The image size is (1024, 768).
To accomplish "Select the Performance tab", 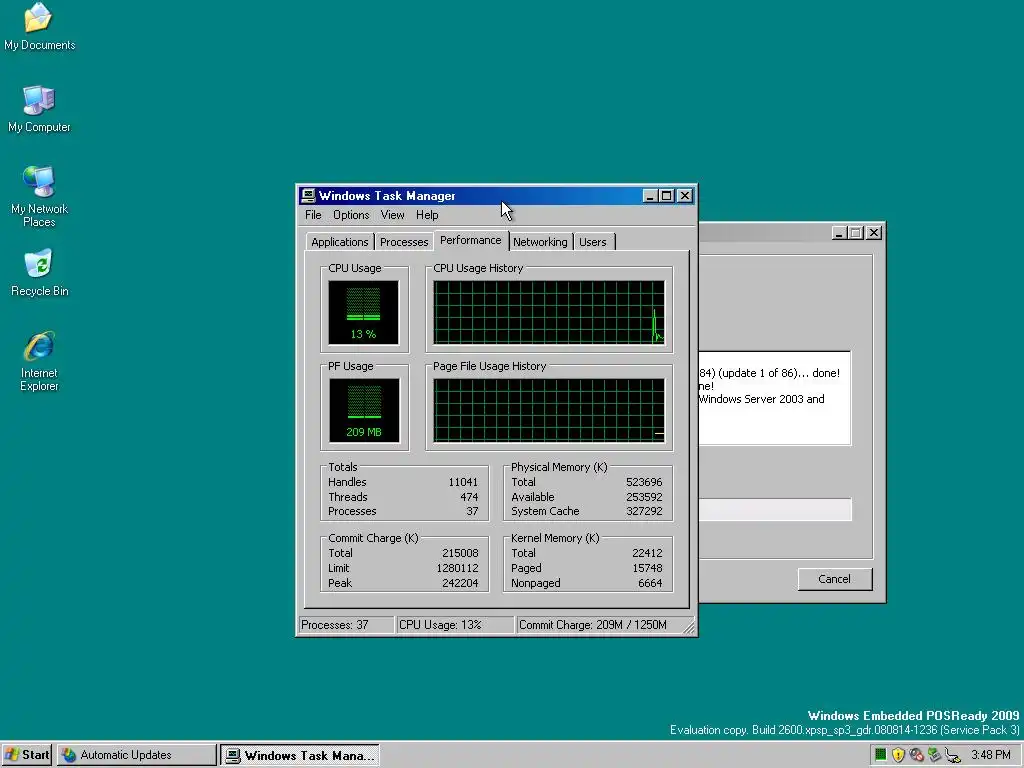I will tap(471, 240).
